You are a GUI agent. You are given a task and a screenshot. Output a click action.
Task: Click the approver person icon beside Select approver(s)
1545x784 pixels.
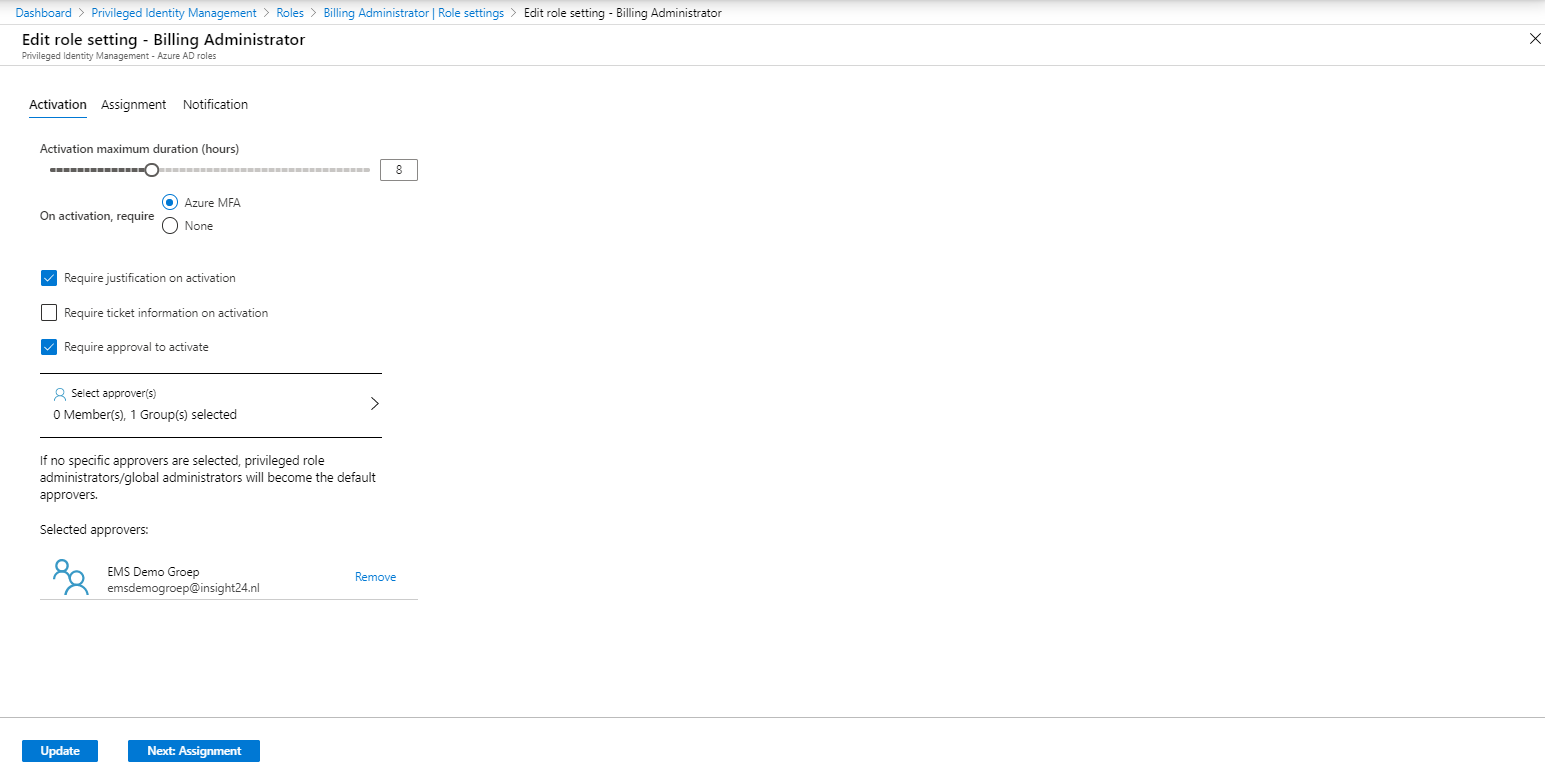[x=60, y=394]
